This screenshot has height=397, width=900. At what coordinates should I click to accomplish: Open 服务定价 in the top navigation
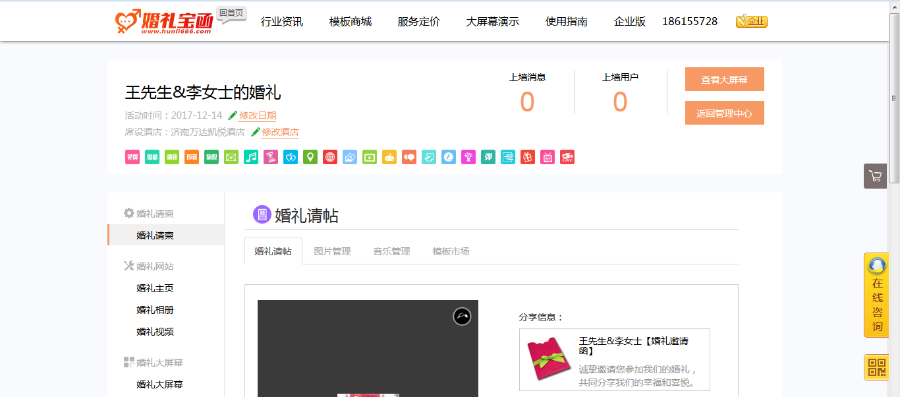point(419,22)
